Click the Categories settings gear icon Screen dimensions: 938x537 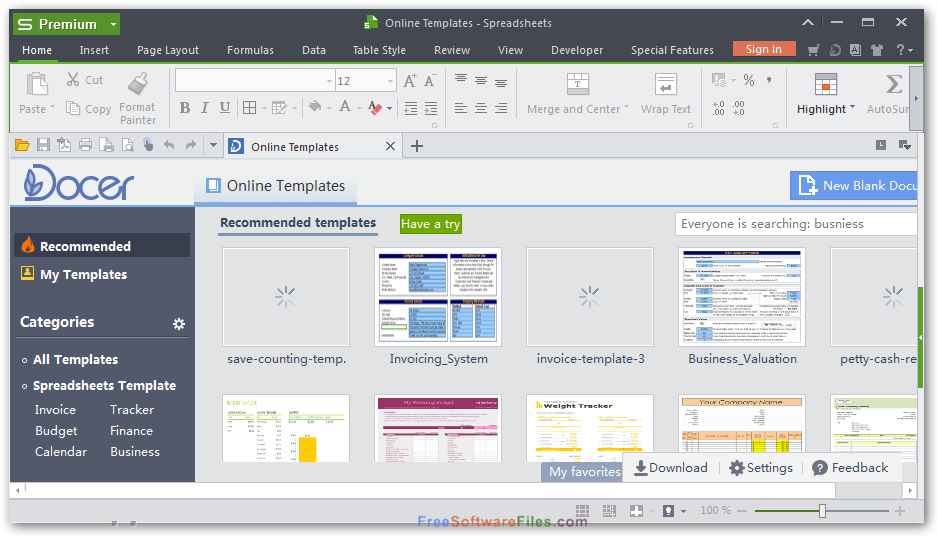[179, 324]
